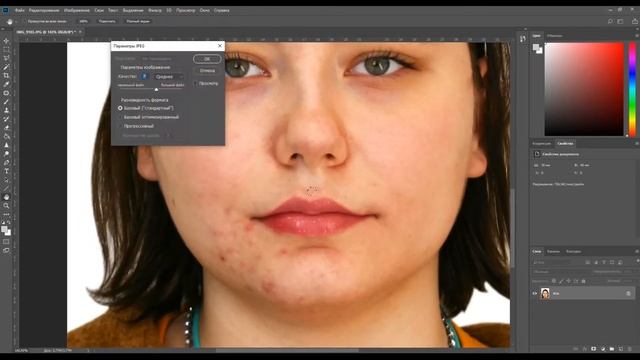Select the Paint Bucket tool
The image size is (640, 360).
click(6, 136)
